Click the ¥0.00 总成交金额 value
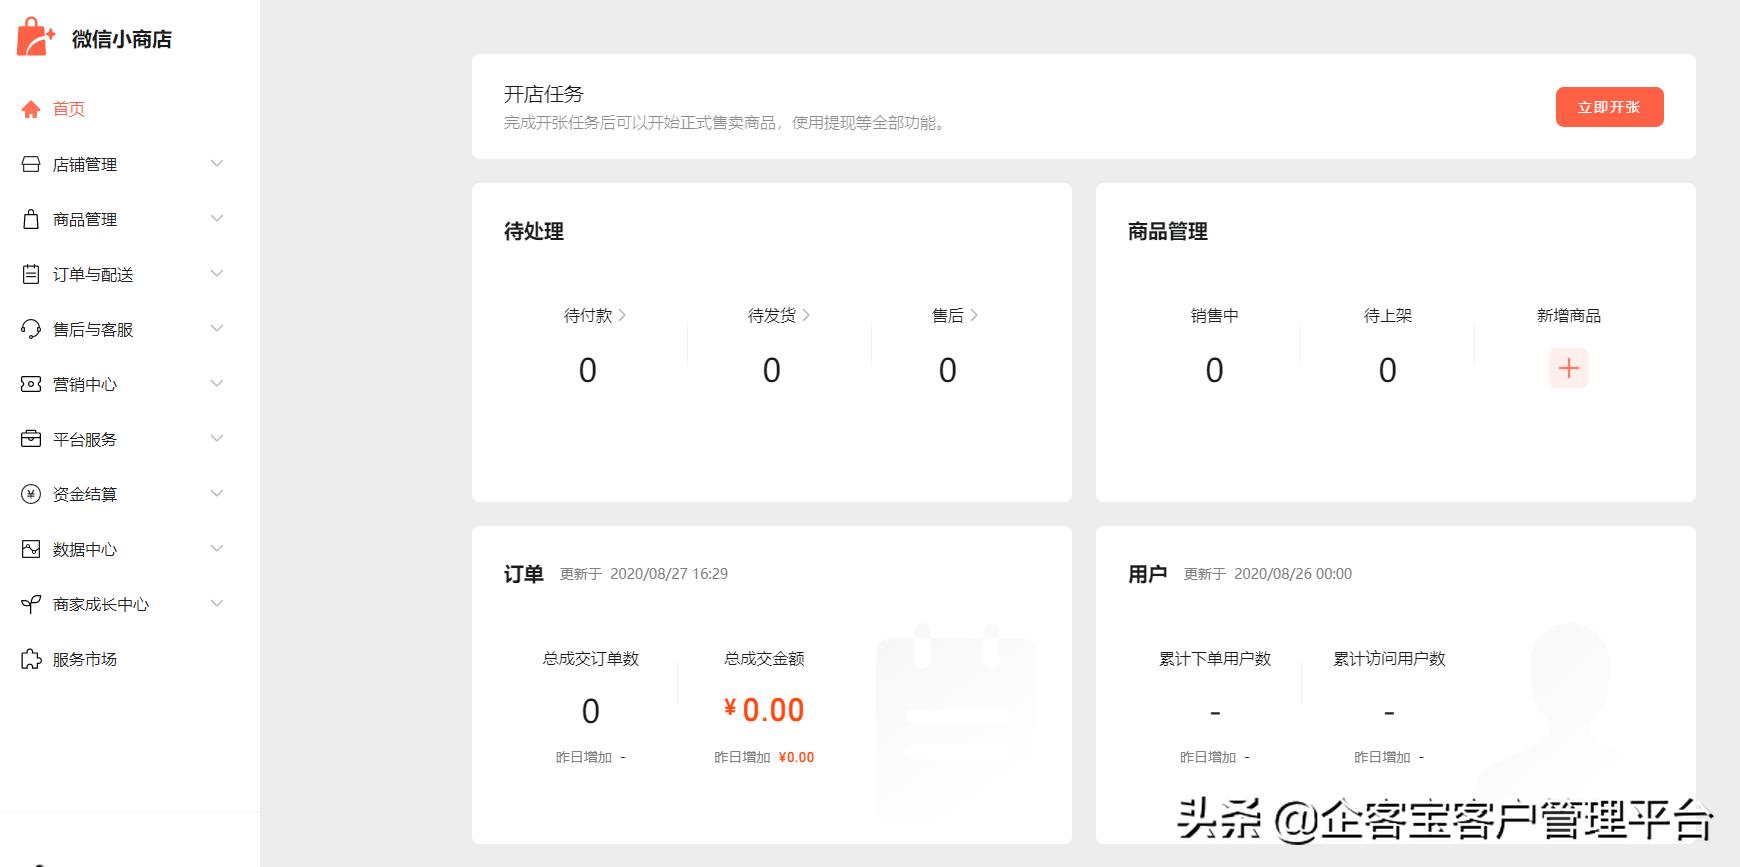Viewport: 1740px width, 867px height. point(764,710)
